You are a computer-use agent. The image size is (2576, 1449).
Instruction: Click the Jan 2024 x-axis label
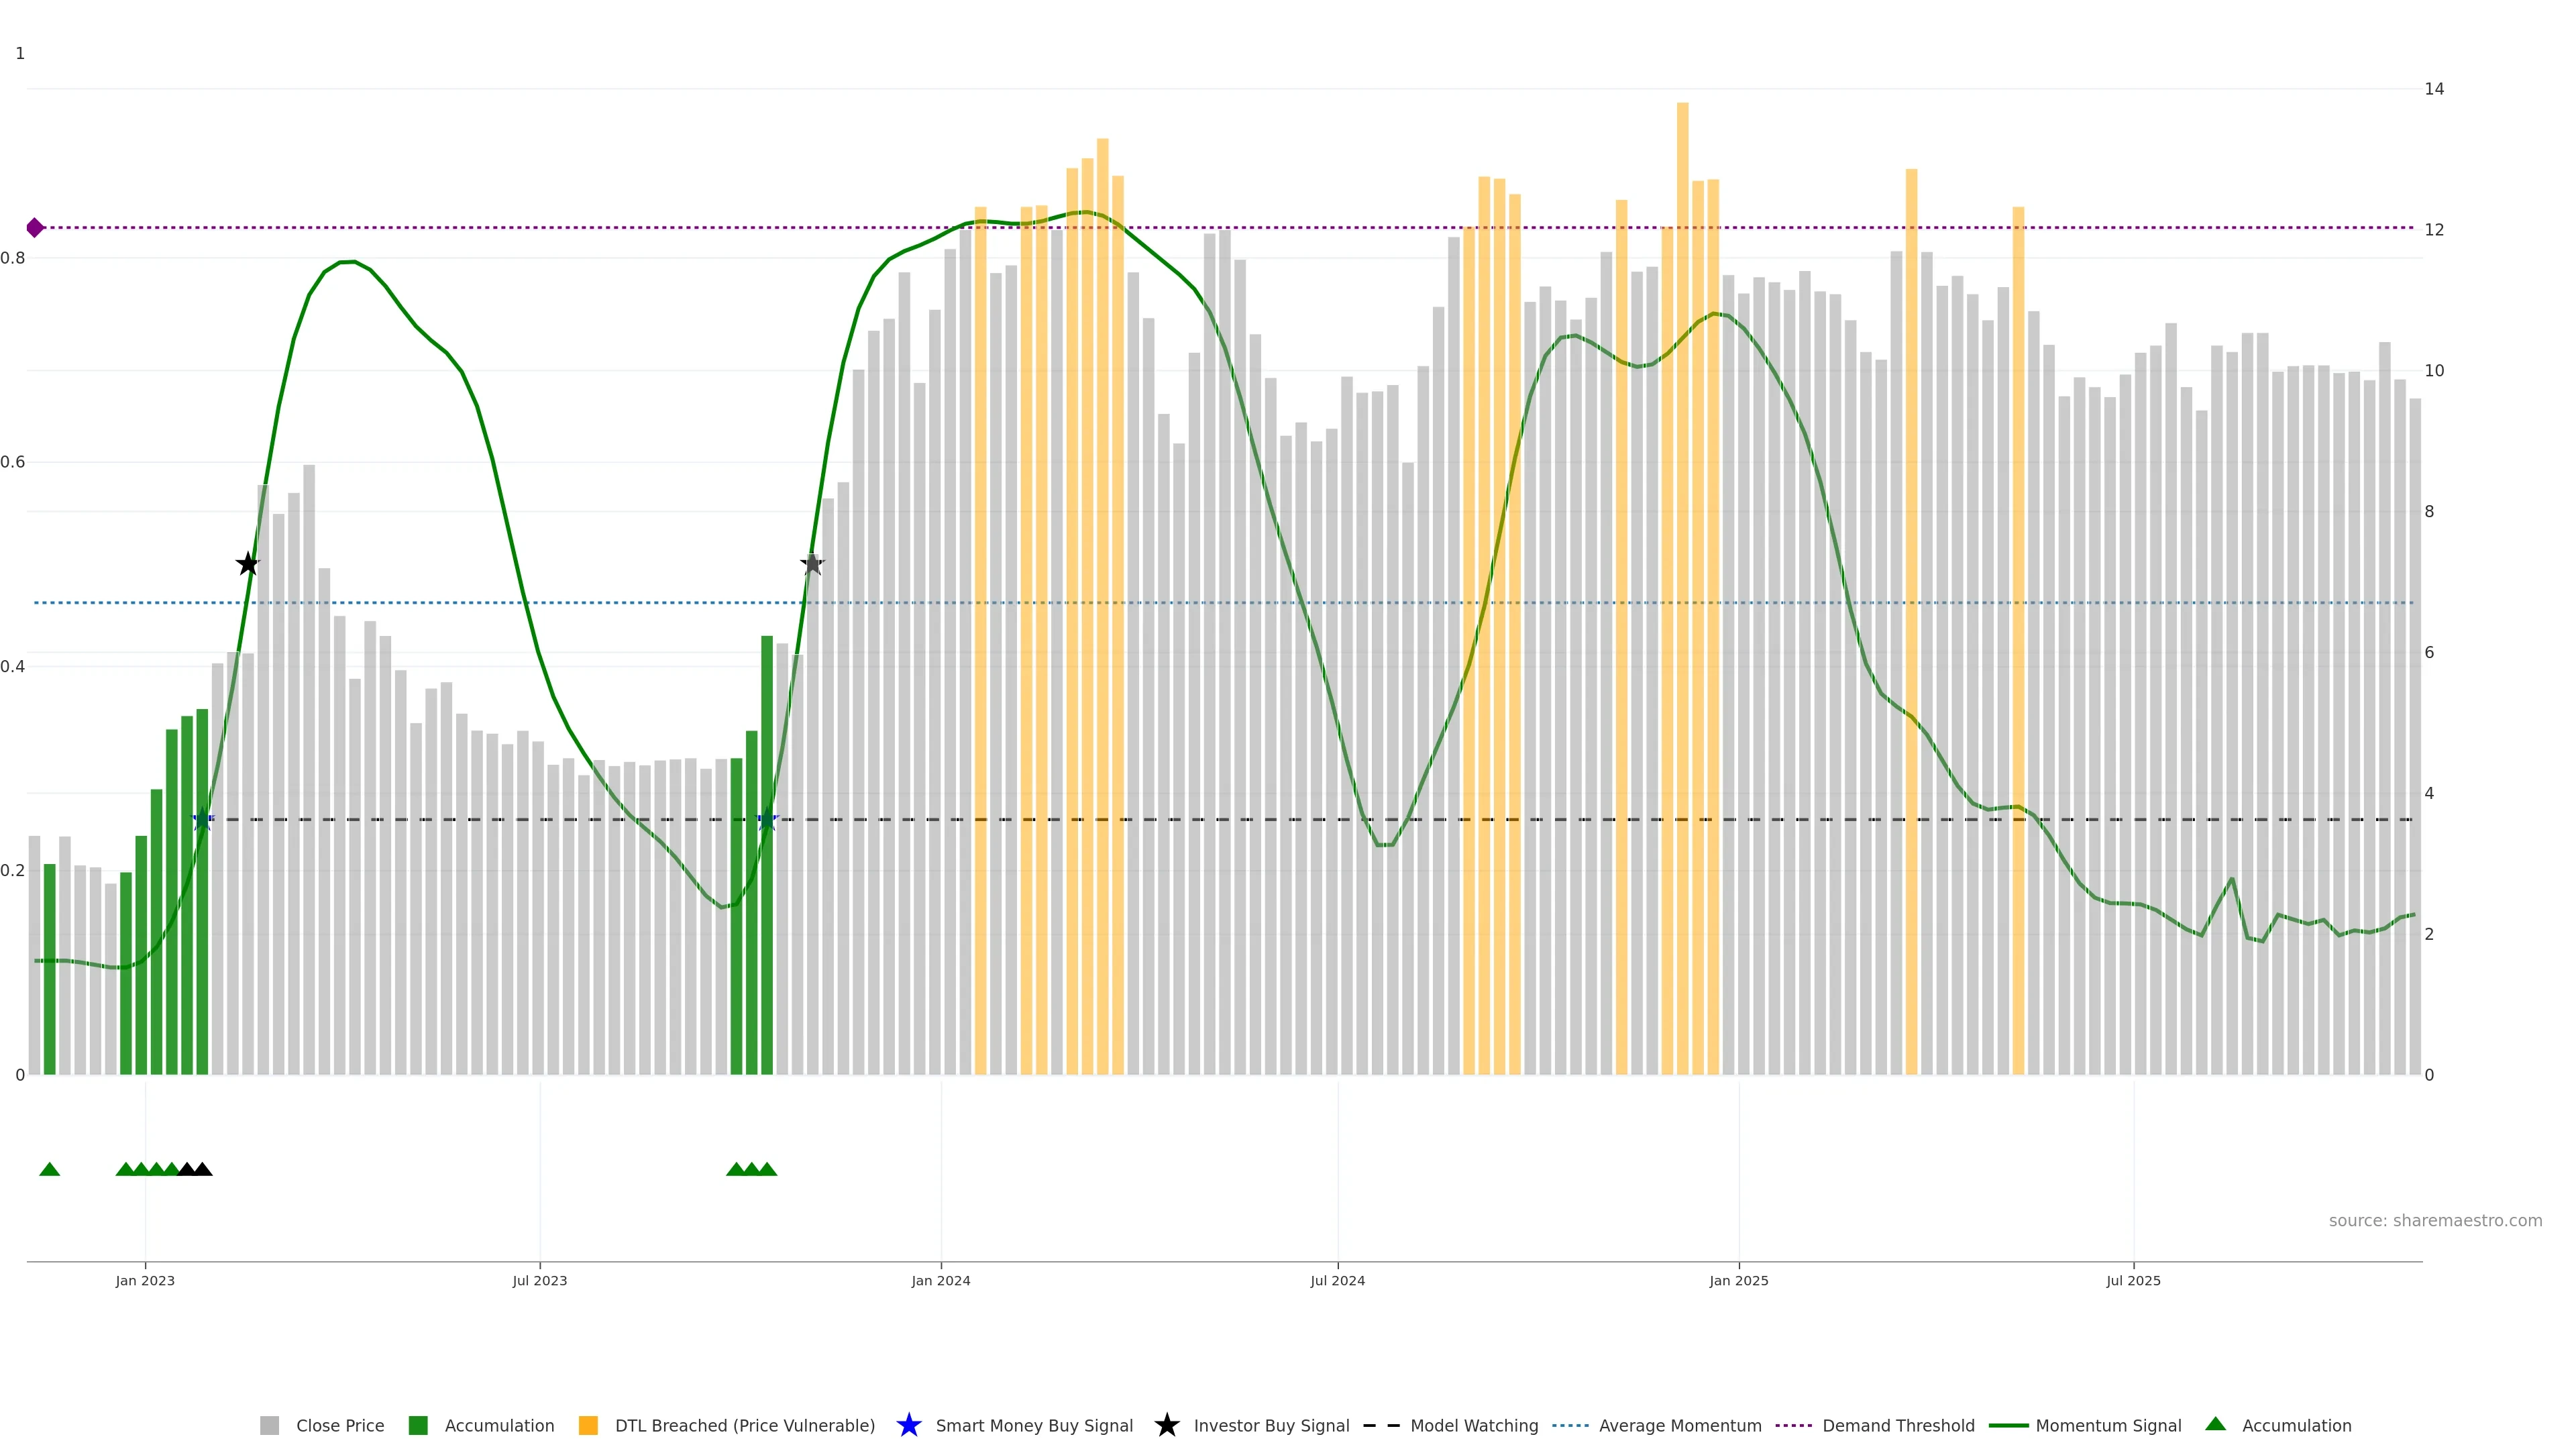[940, 1280]
